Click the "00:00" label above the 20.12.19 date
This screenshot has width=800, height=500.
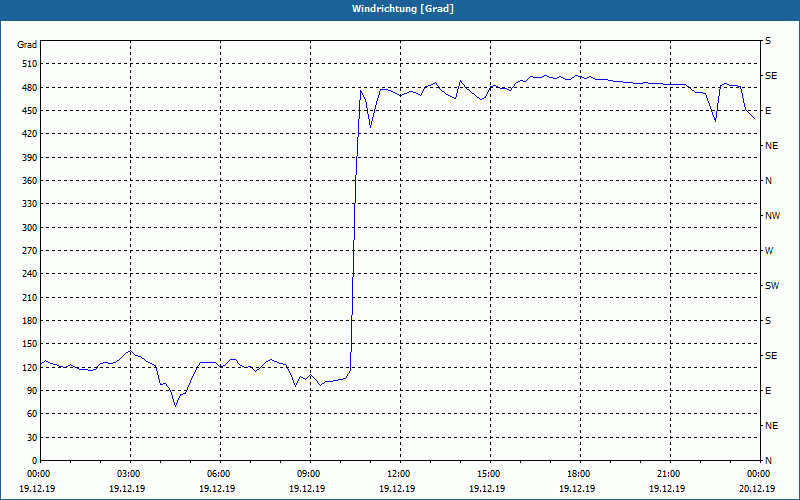tap(760, 474)
